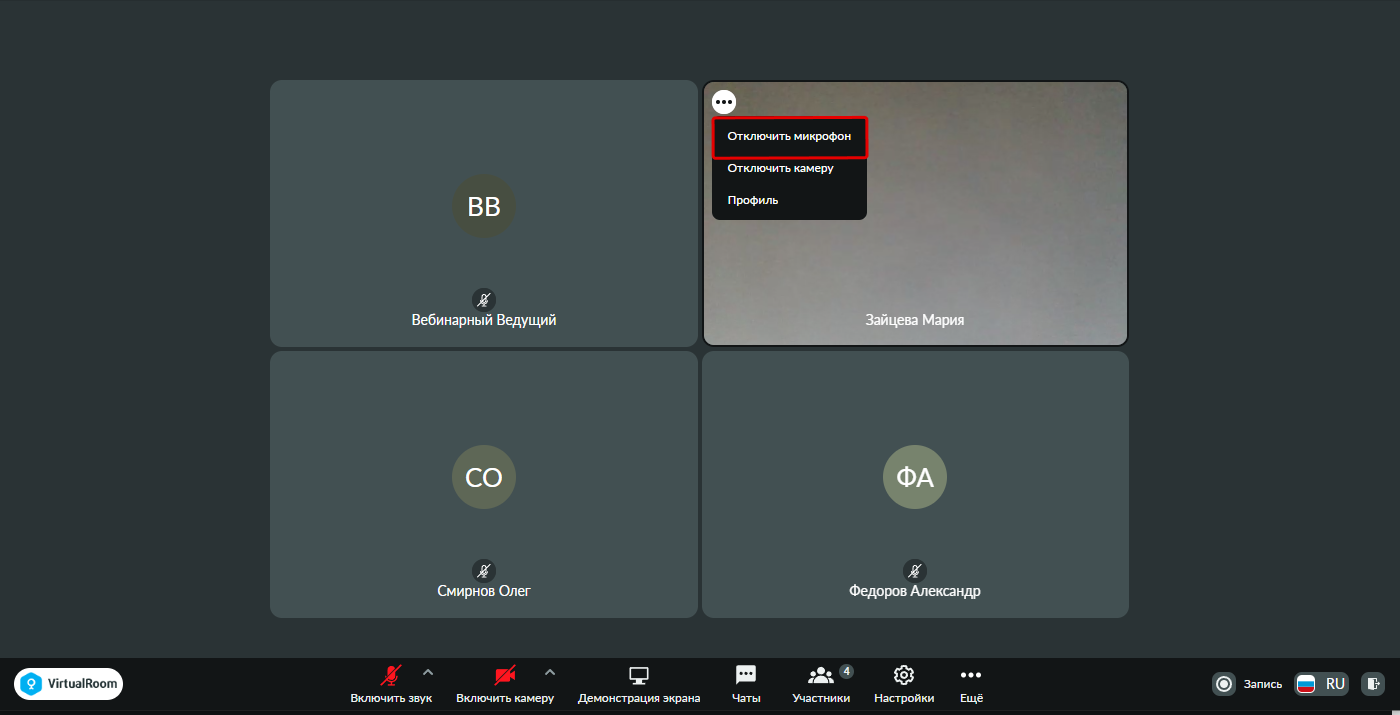The width and height of the screenshot is (1400, 715).
Task: Click the Вебинарный Ведущий participant tile
Action: (x=484, y=213)
